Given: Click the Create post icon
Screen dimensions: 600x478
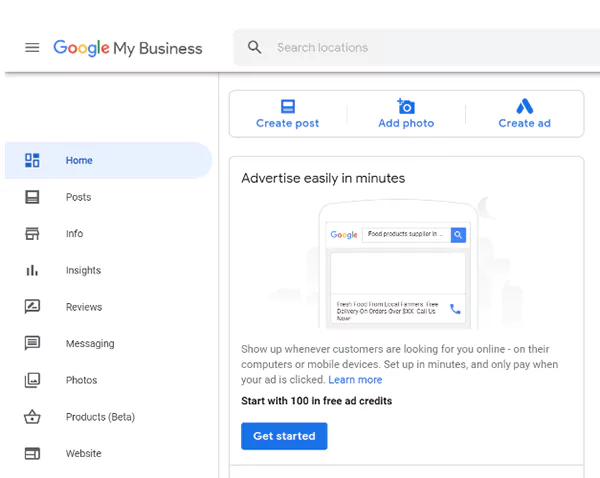Looking at the screenshot, I should pyautogui.click(x=288, y=106).
